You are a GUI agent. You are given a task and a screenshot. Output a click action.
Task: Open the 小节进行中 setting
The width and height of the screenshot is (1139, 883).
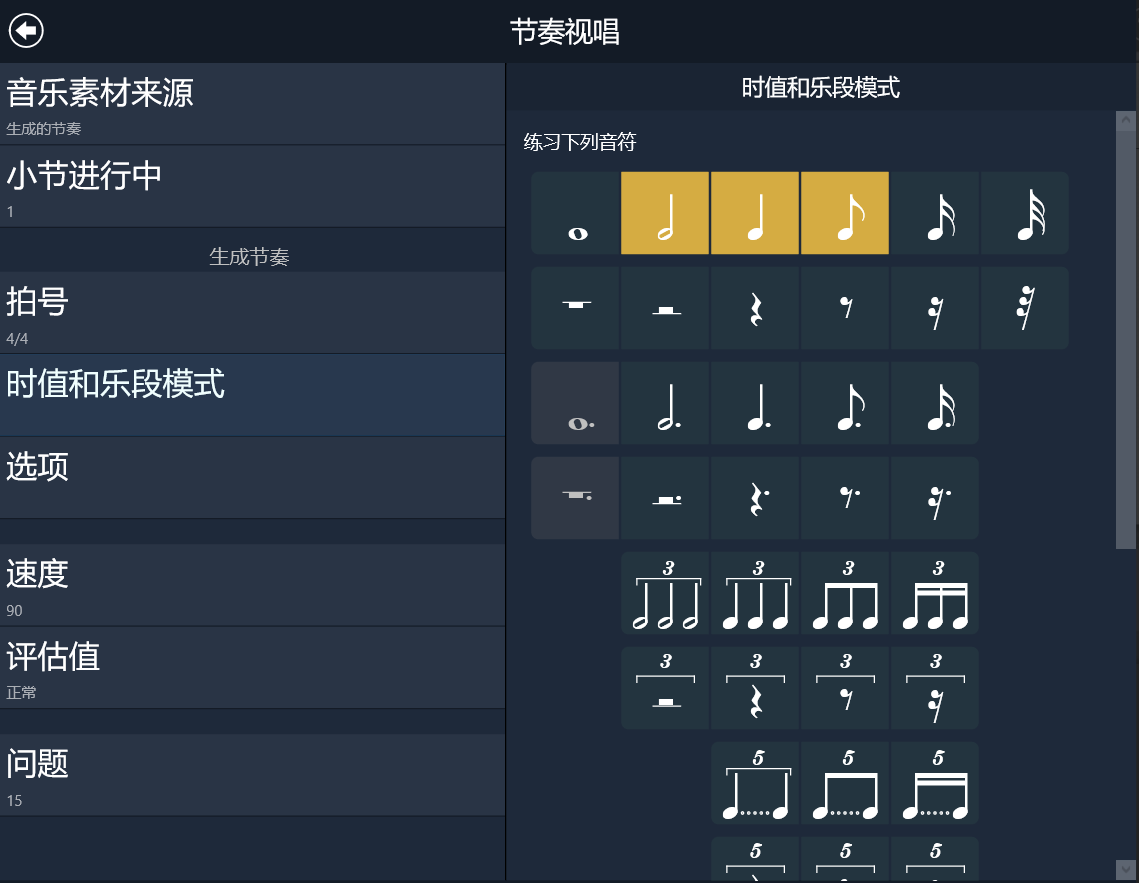(x=252, y=187)
